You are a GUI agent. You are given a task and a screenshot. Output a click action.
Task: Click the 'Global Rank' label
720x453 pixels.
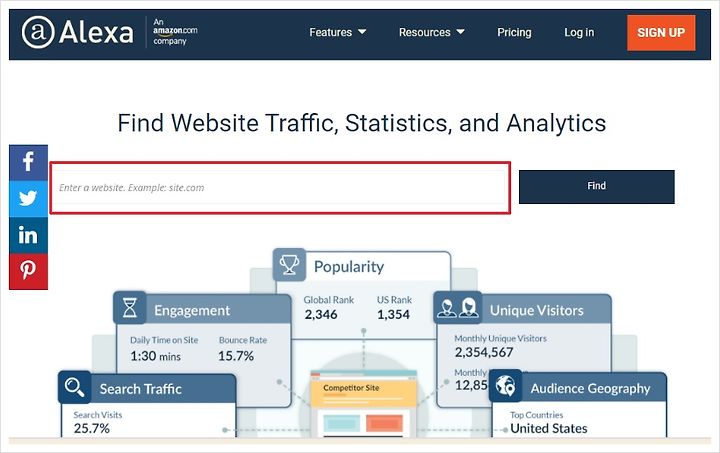pyautogui.click(x=329, y=300)
